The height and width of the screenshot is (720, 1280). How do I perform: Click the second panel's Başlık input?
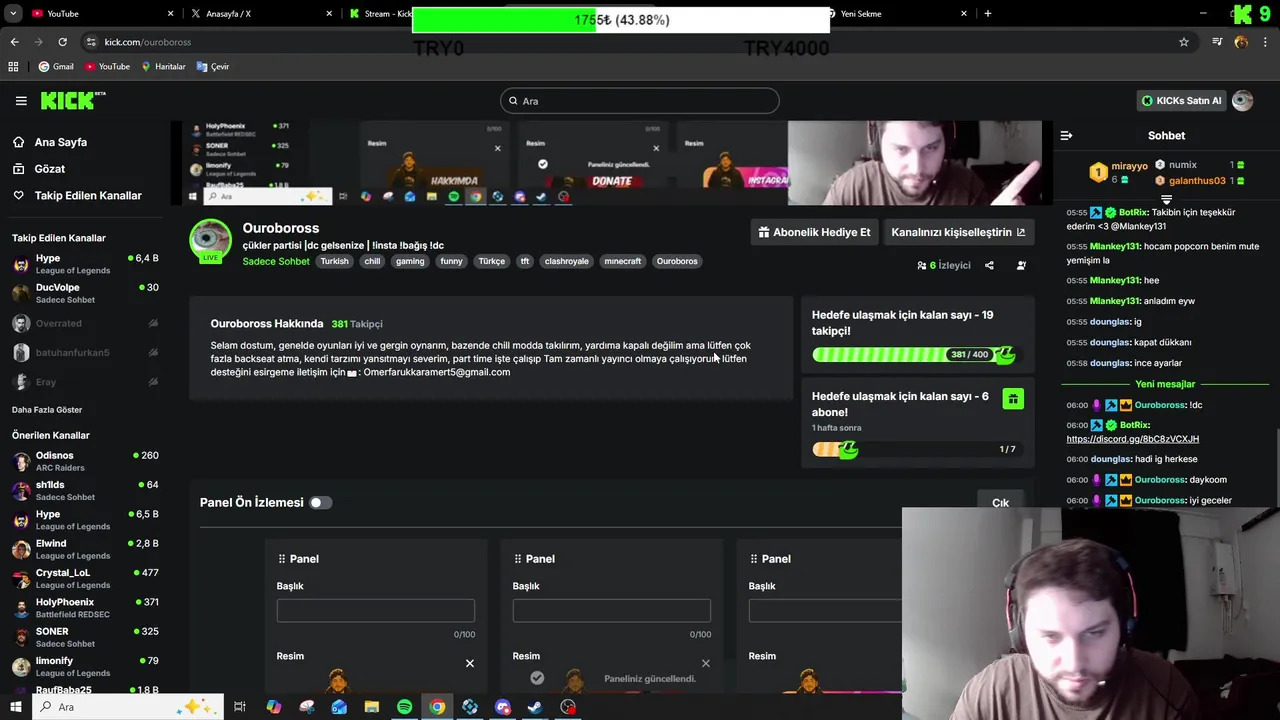click(x=612, y=611)
